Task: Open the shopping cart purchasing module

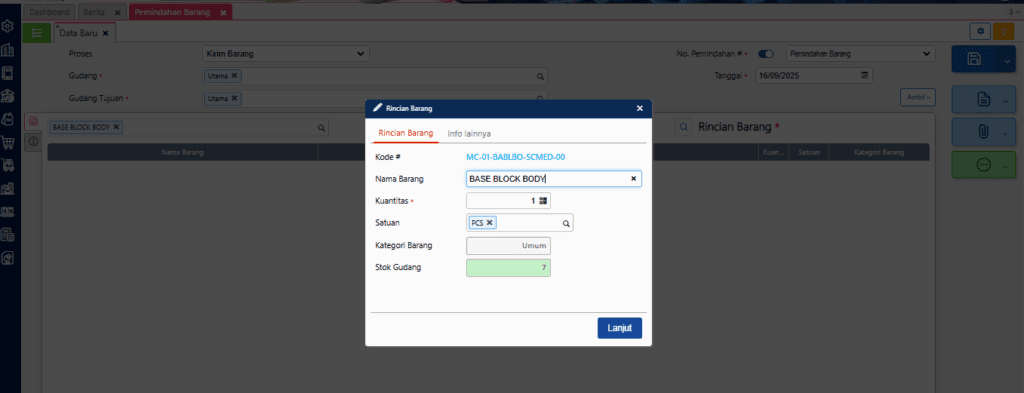Action: pyautogui.click(x=8, y=142)
